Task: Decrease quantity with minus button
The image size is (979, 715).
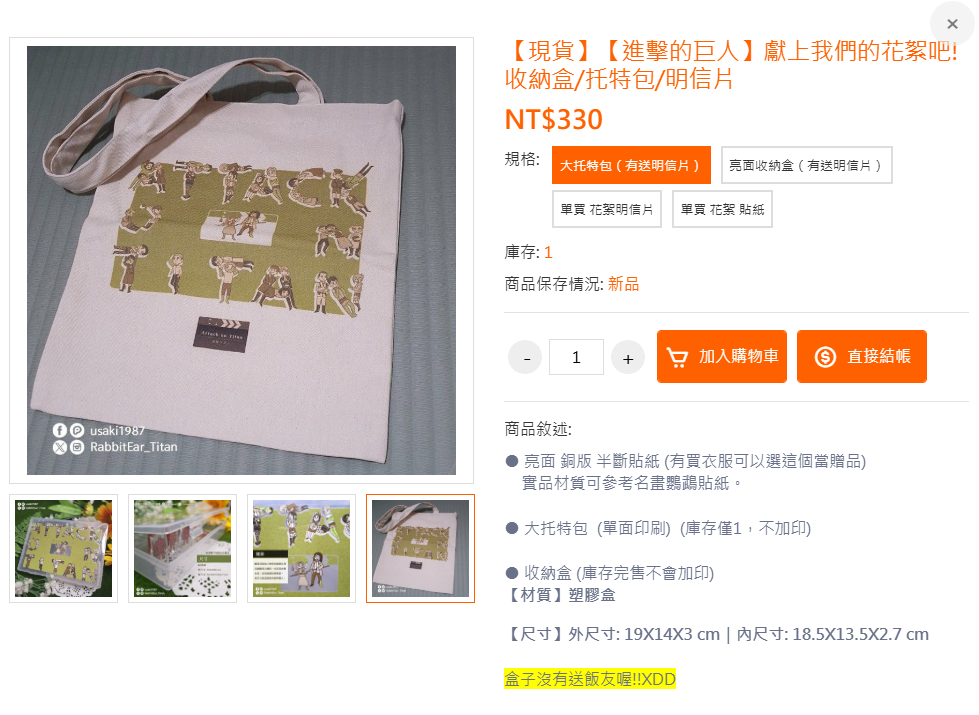Action: [524, 357]
